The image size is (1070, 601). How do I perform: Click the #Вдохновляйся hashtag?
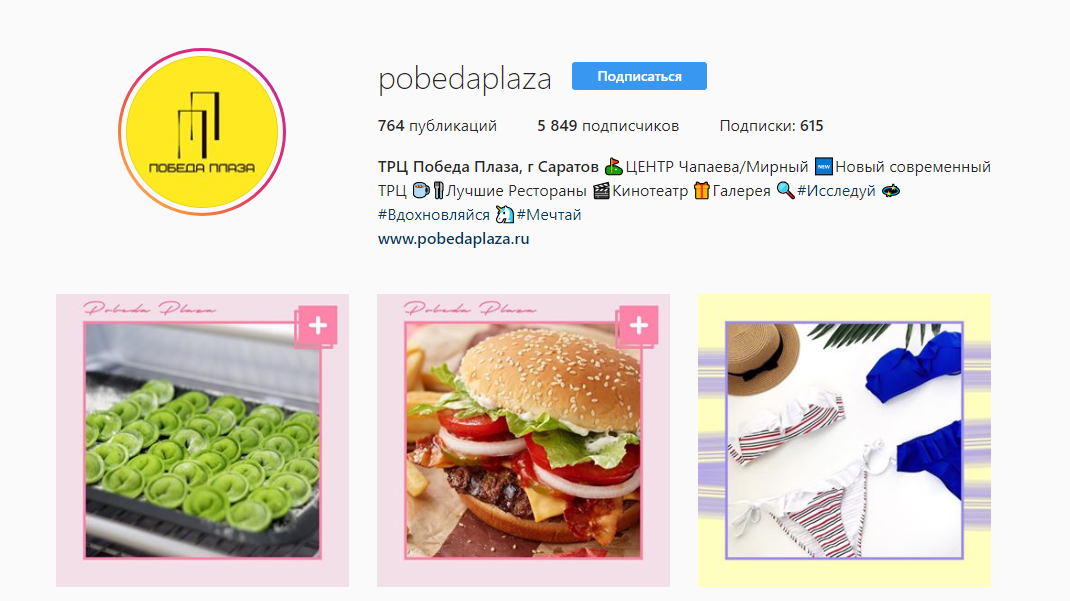pos(434,215)
